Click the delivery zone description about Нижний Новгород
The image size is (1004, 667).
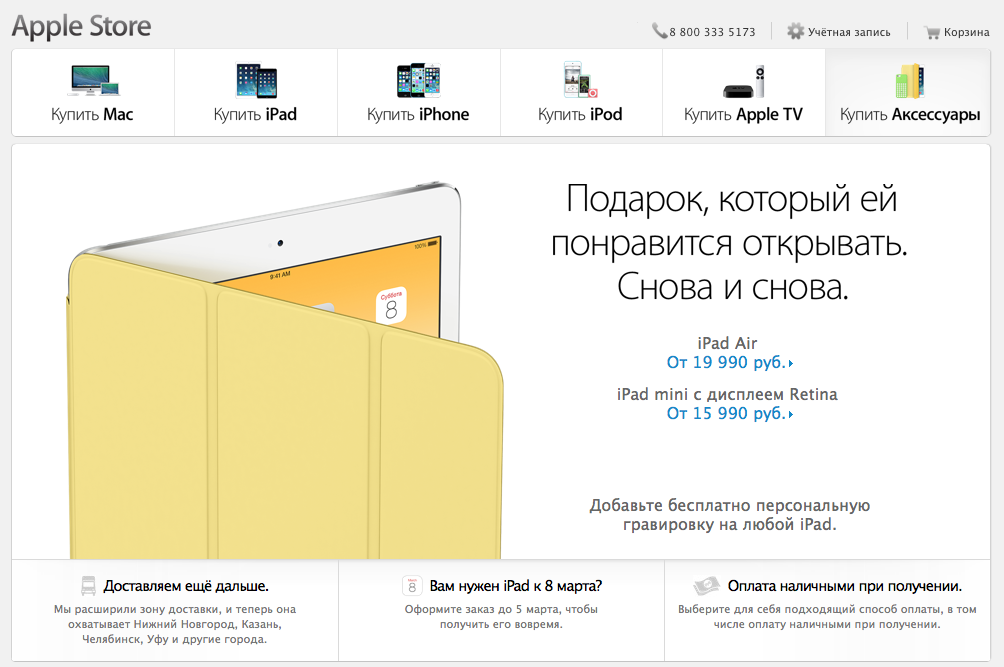click(x=175, y=624)
